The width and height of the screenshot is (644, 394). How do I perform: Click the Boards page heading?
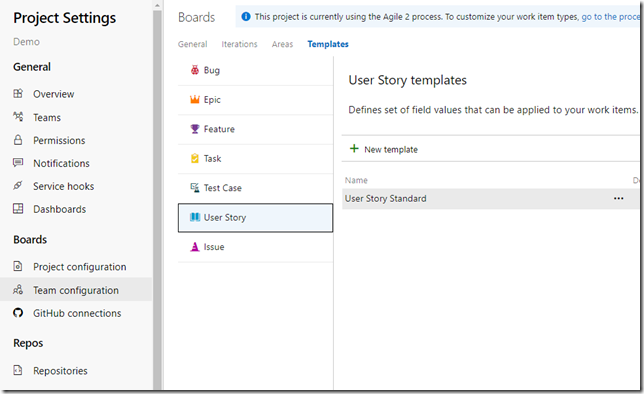coord(196,17)
